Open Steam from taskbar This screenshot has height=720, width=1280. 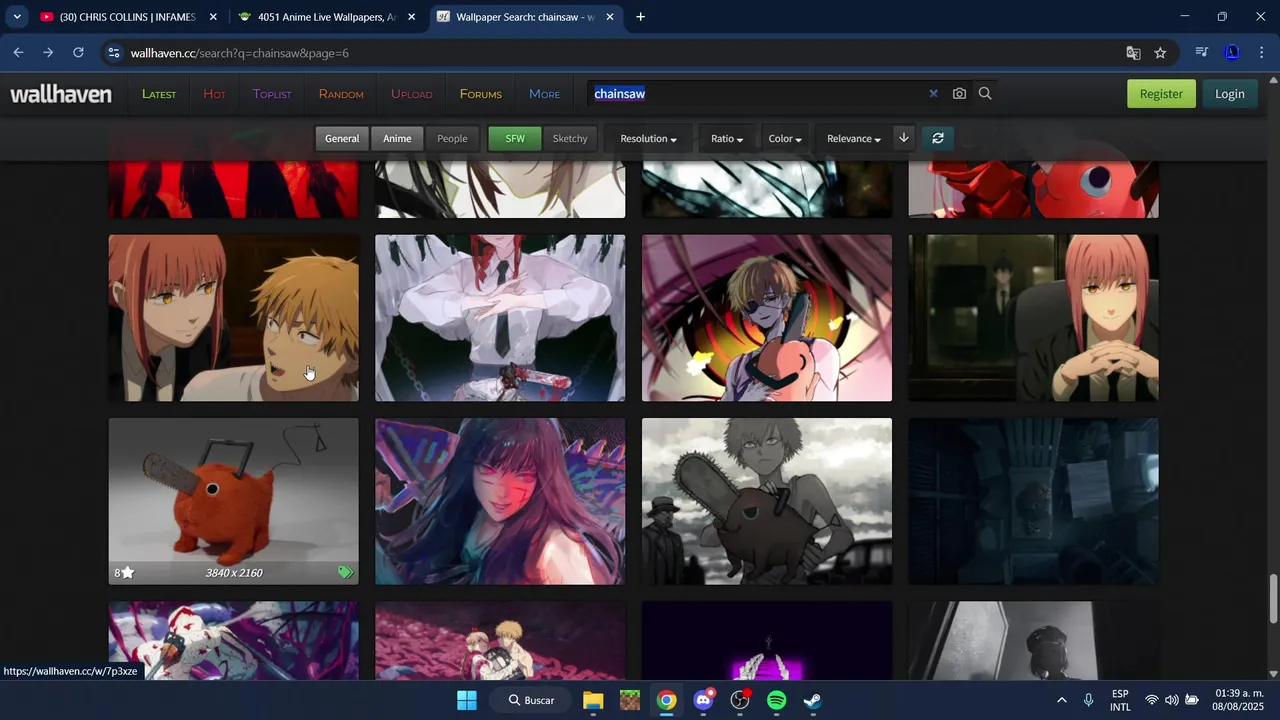[813, 700]
